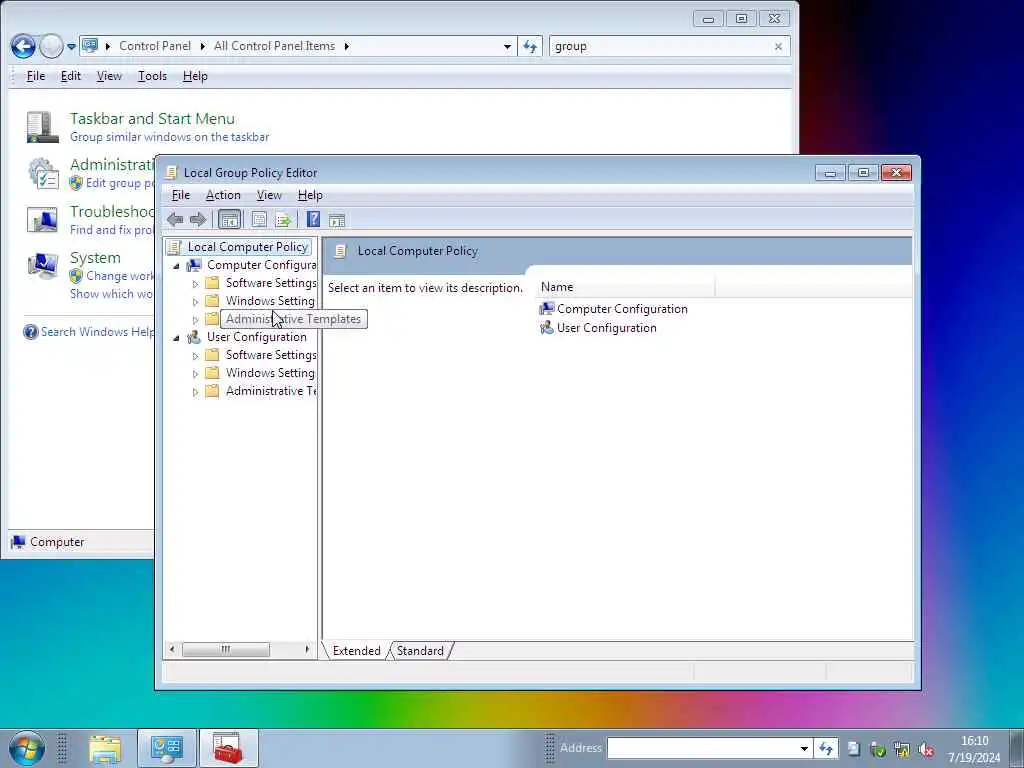Open Tools menu in Control Panel window
1024x768 pixels.
point(152,76)
